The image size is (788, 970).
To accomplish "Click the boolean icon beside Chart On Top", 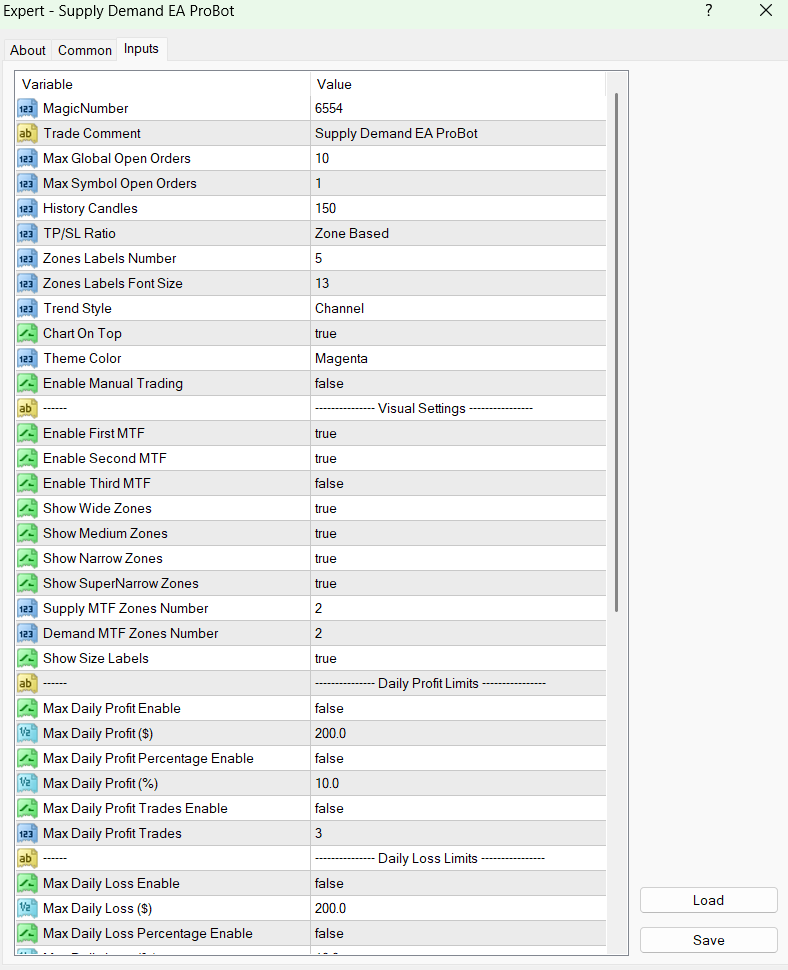I will pos(27,333).
